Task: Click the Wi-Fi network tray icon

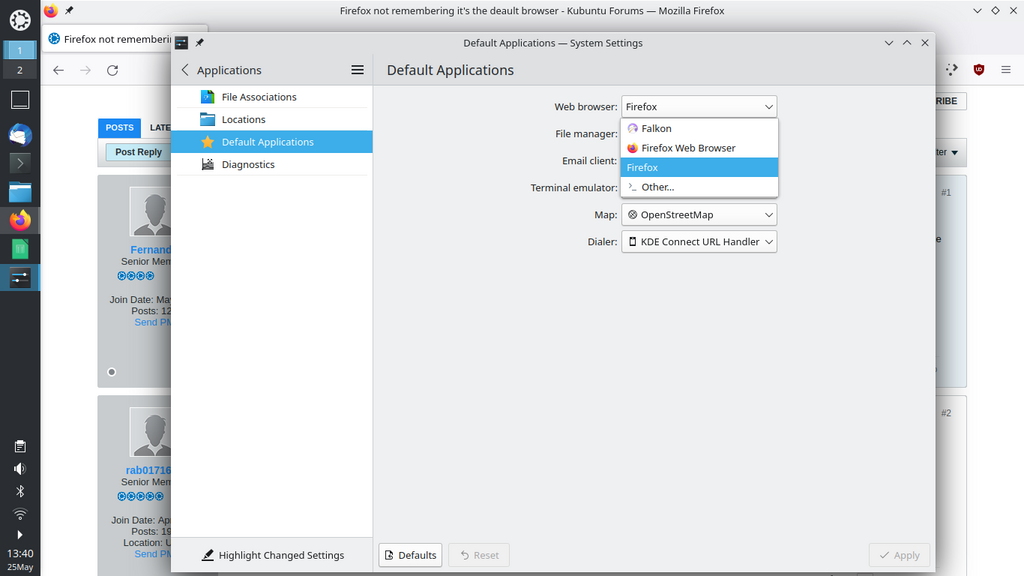Action: pos(20,514)
